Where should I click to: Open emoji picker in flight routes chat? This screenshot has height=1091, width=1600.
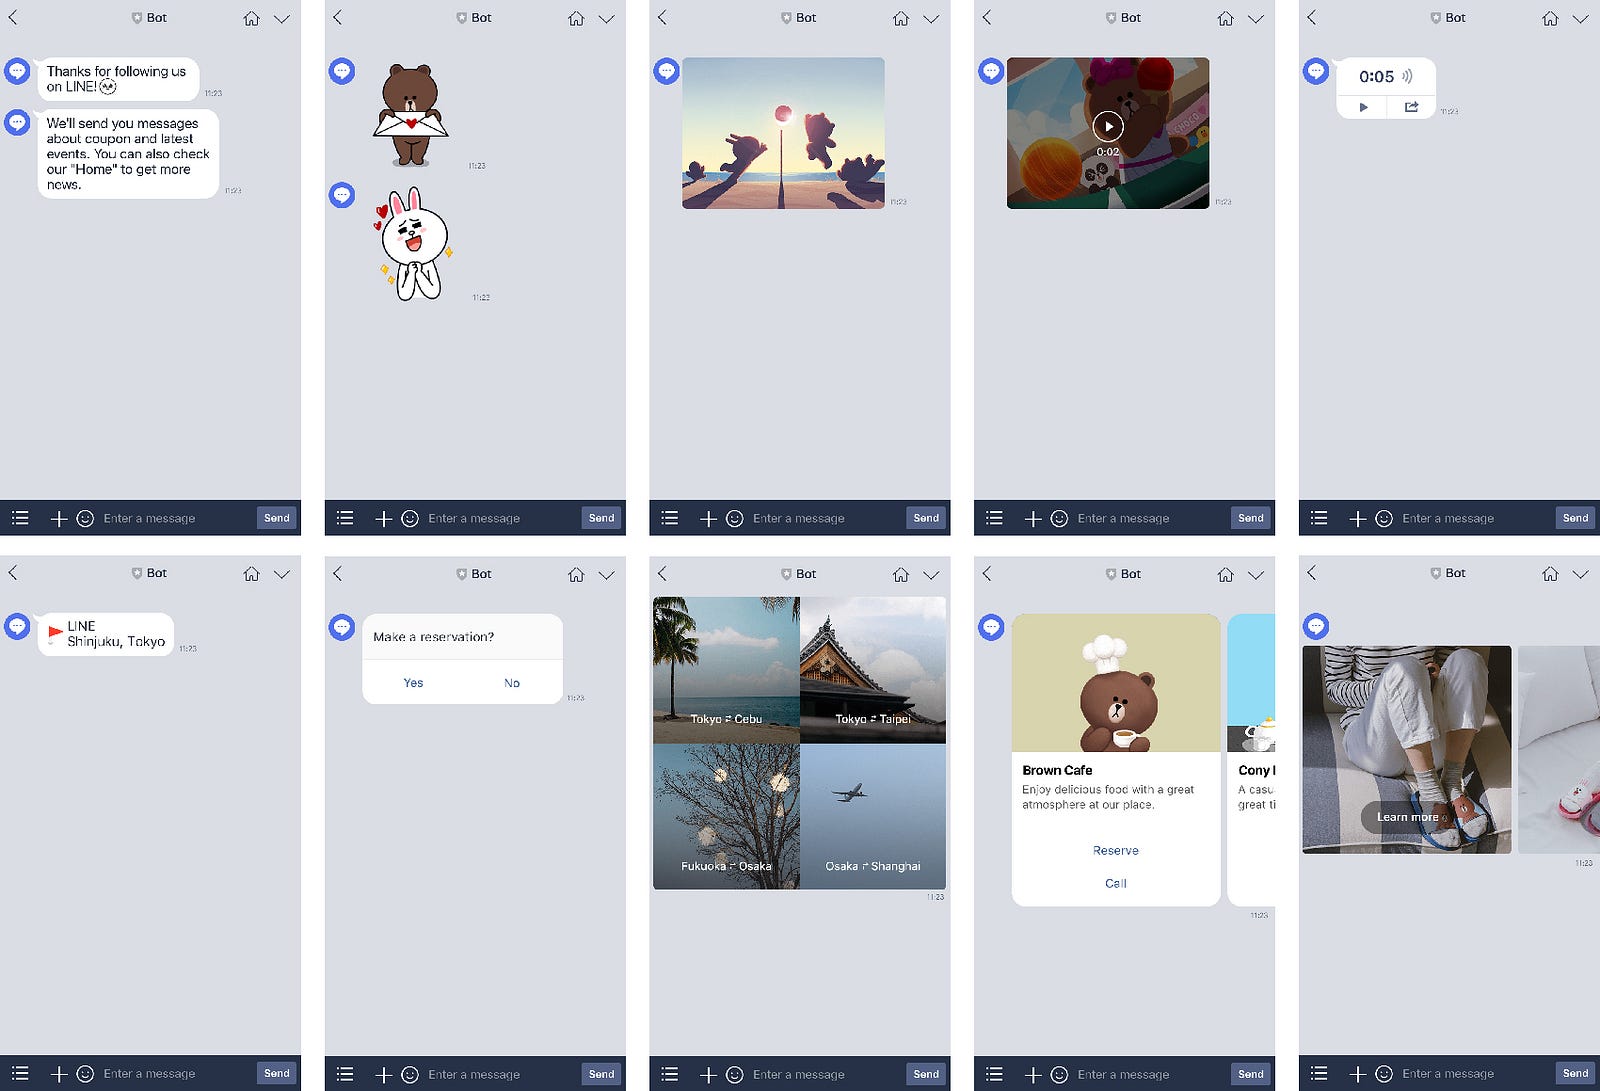pos(734,1074)
